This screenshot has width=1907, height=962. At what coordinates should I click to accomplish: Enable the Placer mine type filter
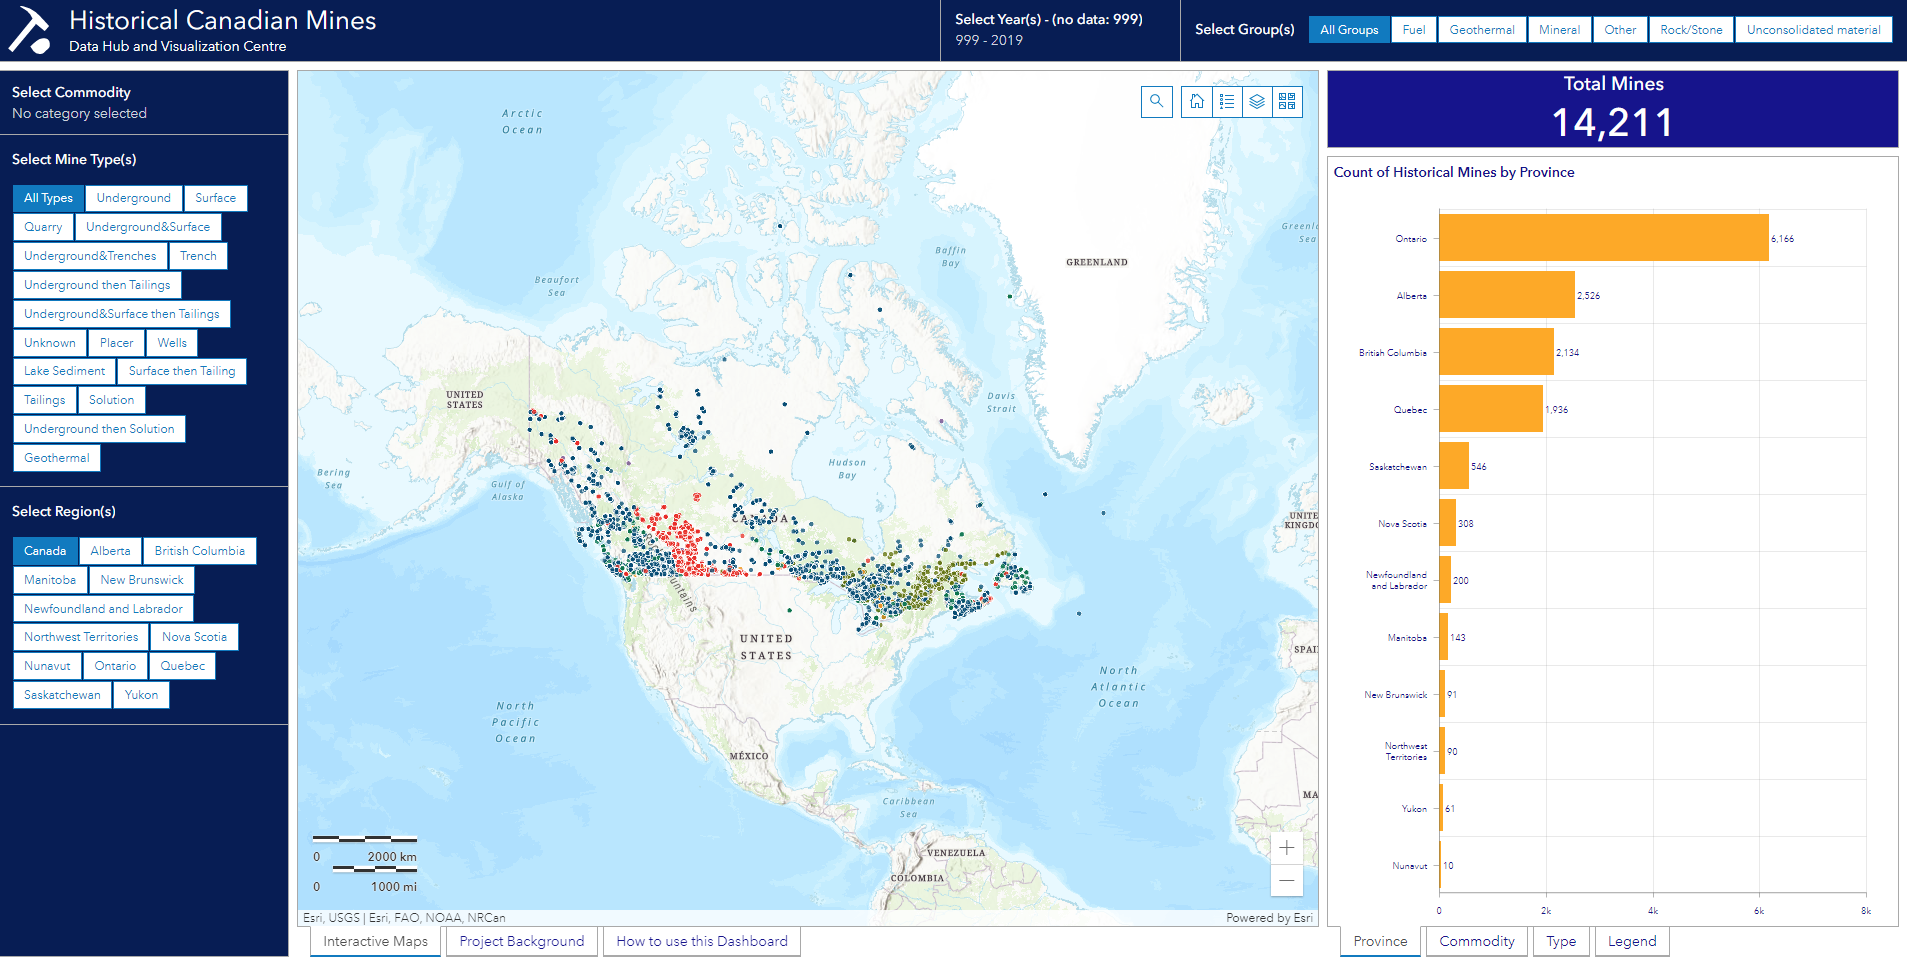[116, 342]
